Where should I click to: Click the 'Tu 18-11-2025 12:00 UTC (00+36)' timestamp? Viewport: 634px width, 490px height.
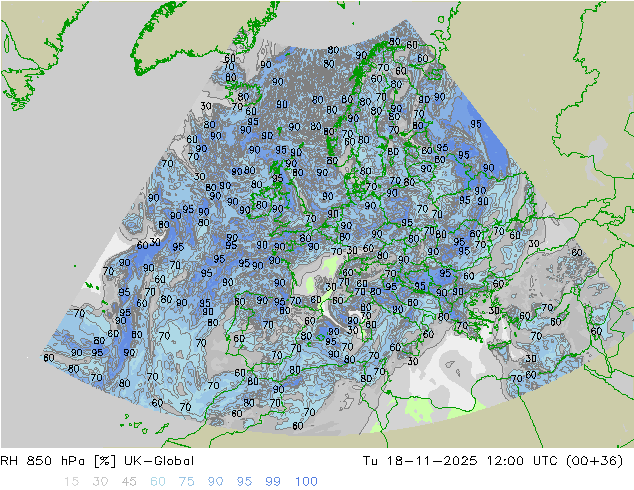[x=493, y=461]
